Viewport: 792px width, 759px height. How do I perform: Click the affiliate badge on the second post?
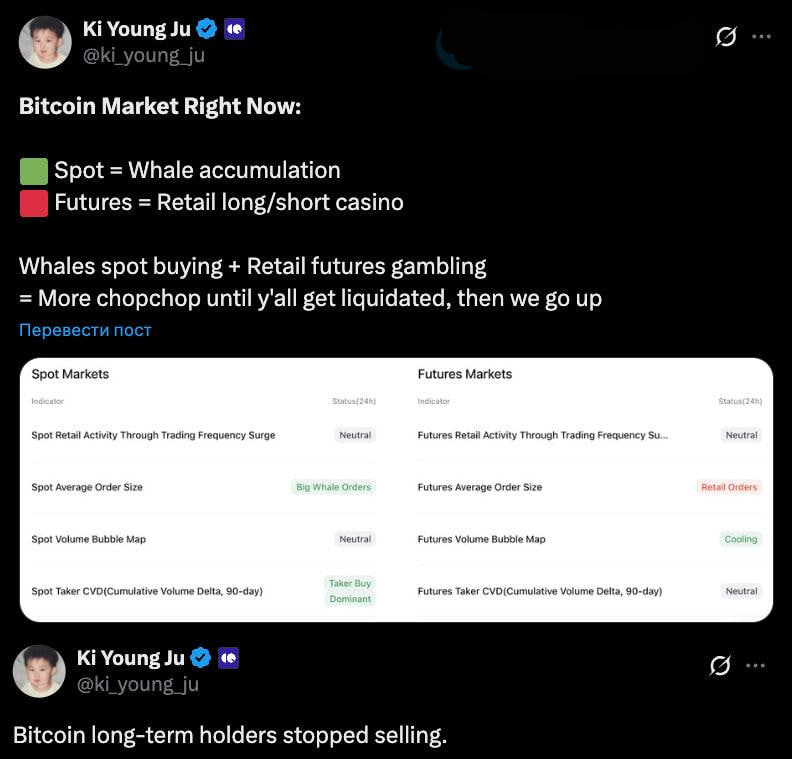[x=228, y=657]
